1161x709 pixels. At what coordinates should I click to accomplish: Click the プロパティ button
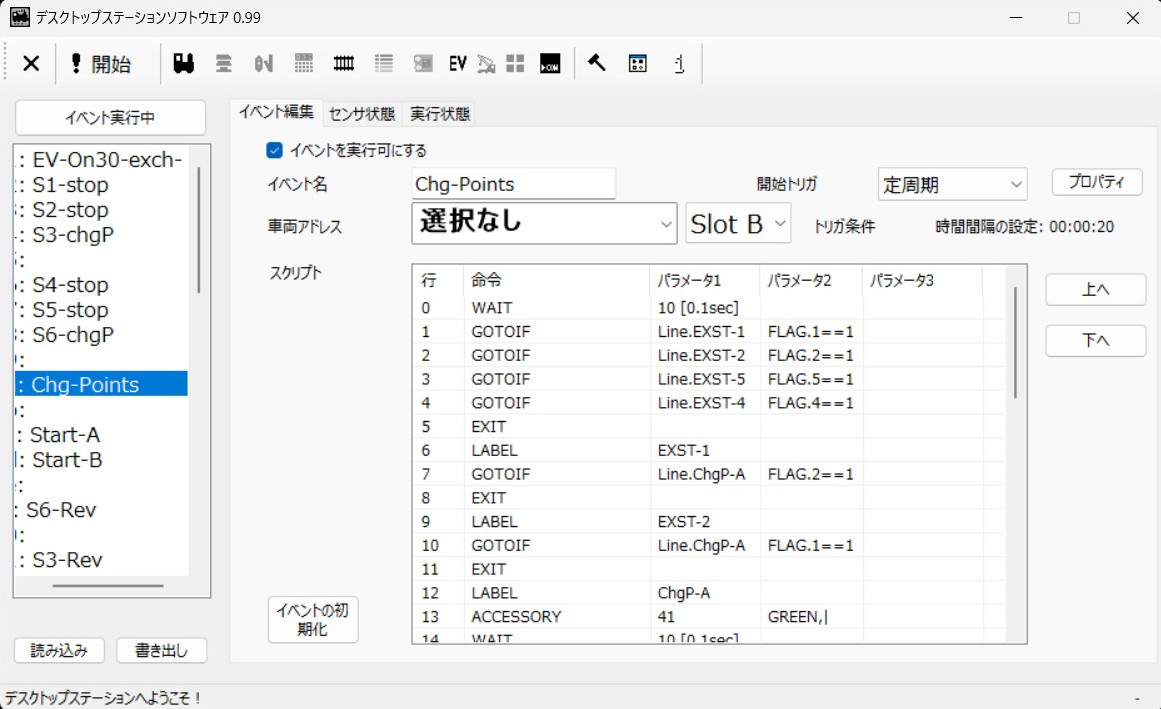tap(1096, 182)
